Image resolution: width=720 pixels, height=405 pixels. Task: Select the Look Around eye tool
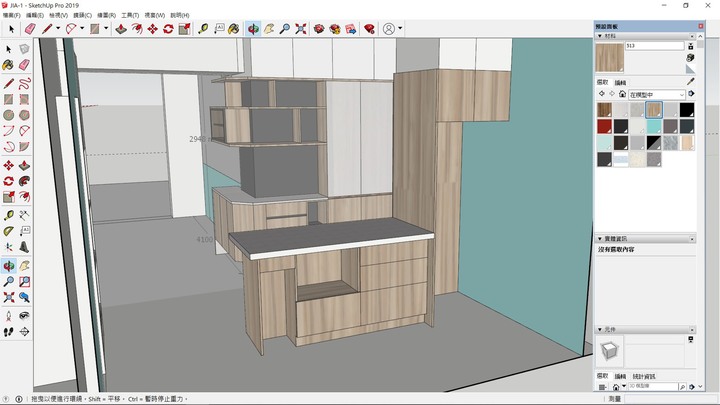click(24, 315)
